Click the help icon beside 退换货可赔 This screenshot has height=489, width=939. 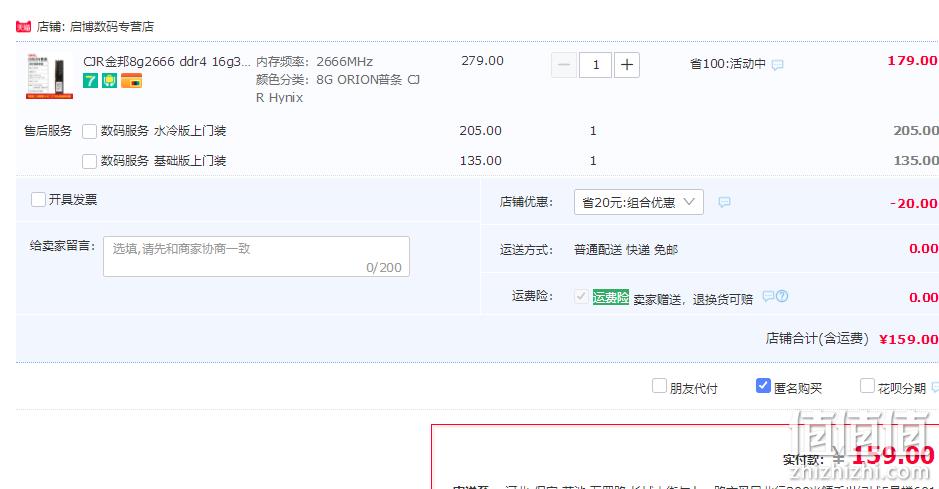pyautogui.click(x=782, y=296)
